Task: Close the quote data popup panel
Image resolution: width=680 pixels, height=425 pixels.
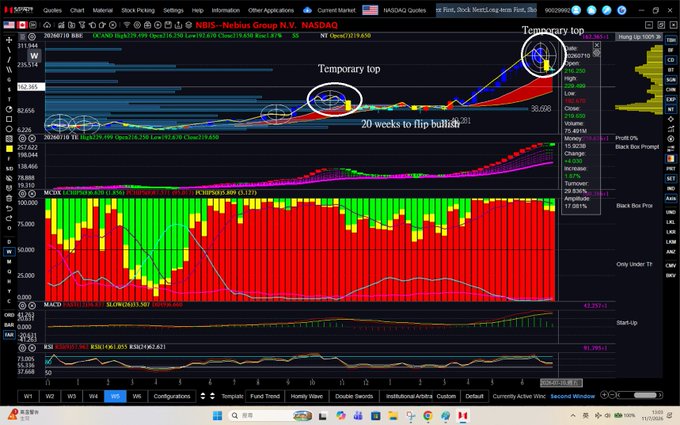Action: coord(597,45)
